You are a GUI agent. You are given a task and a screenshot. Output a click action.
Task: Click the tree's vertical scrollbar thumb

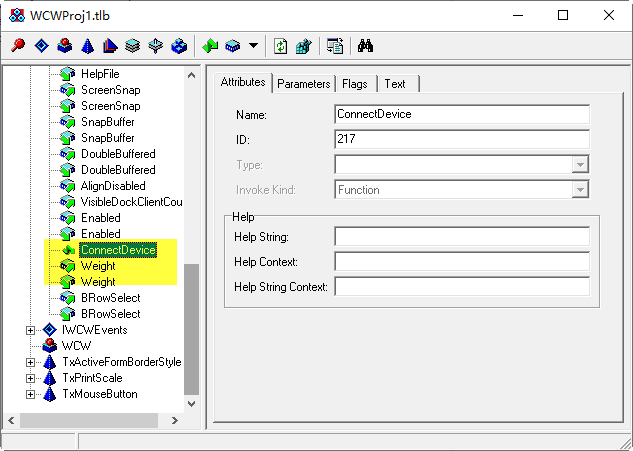(192, 329)
